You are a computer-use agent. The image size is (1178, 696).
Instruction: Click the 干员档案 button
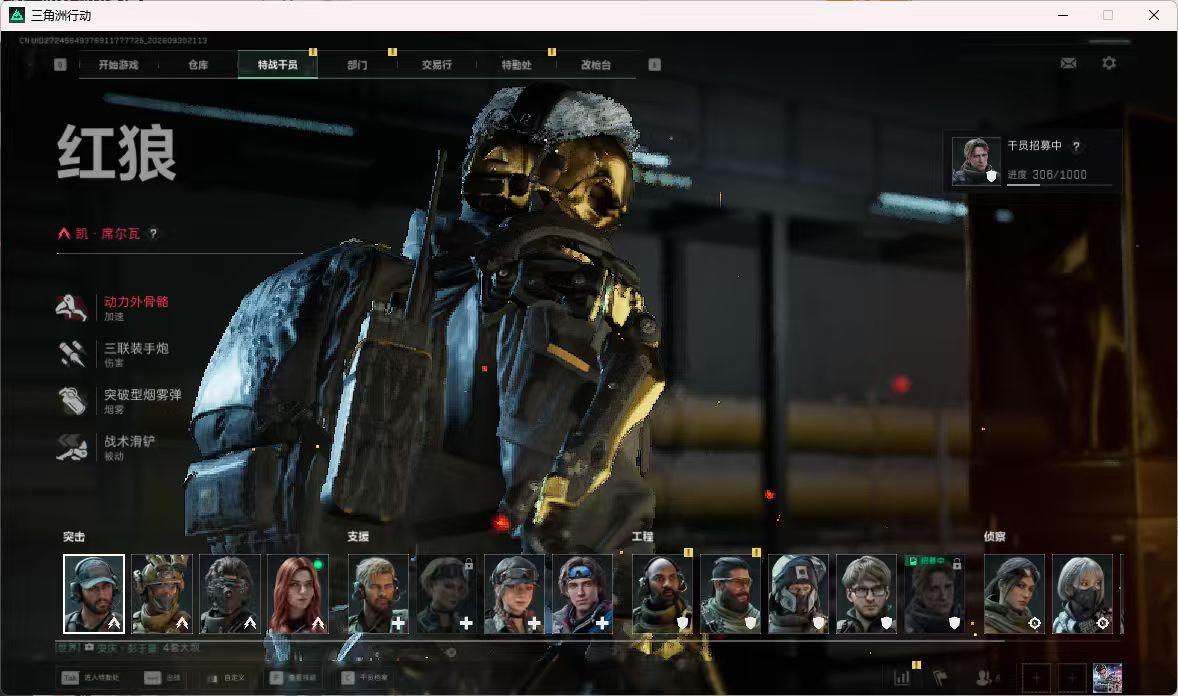tap(365, 677)
